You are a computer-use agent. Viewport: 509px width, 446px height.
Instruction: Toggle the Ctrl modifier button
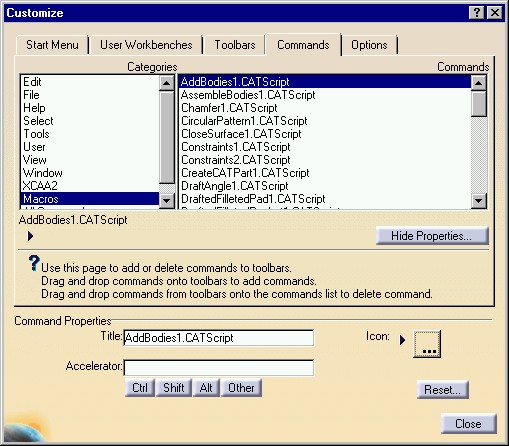pyautogui.click(x=140, y=388)
